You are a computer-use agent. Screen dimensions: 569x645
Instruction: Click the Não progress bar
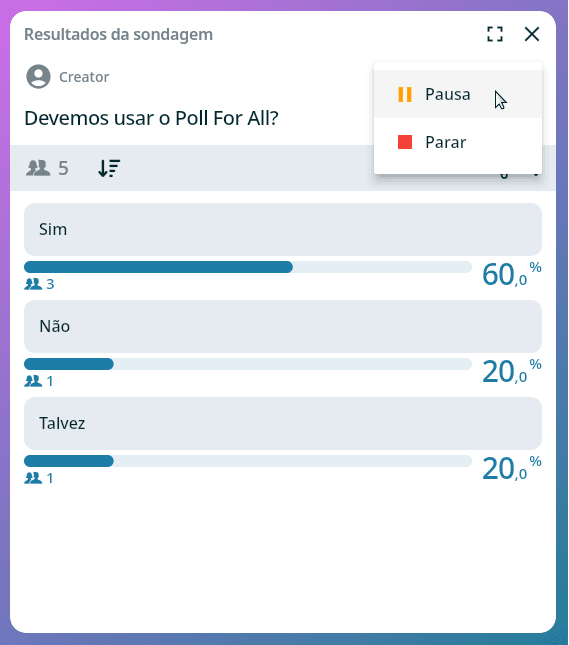(x=248, y=364)
